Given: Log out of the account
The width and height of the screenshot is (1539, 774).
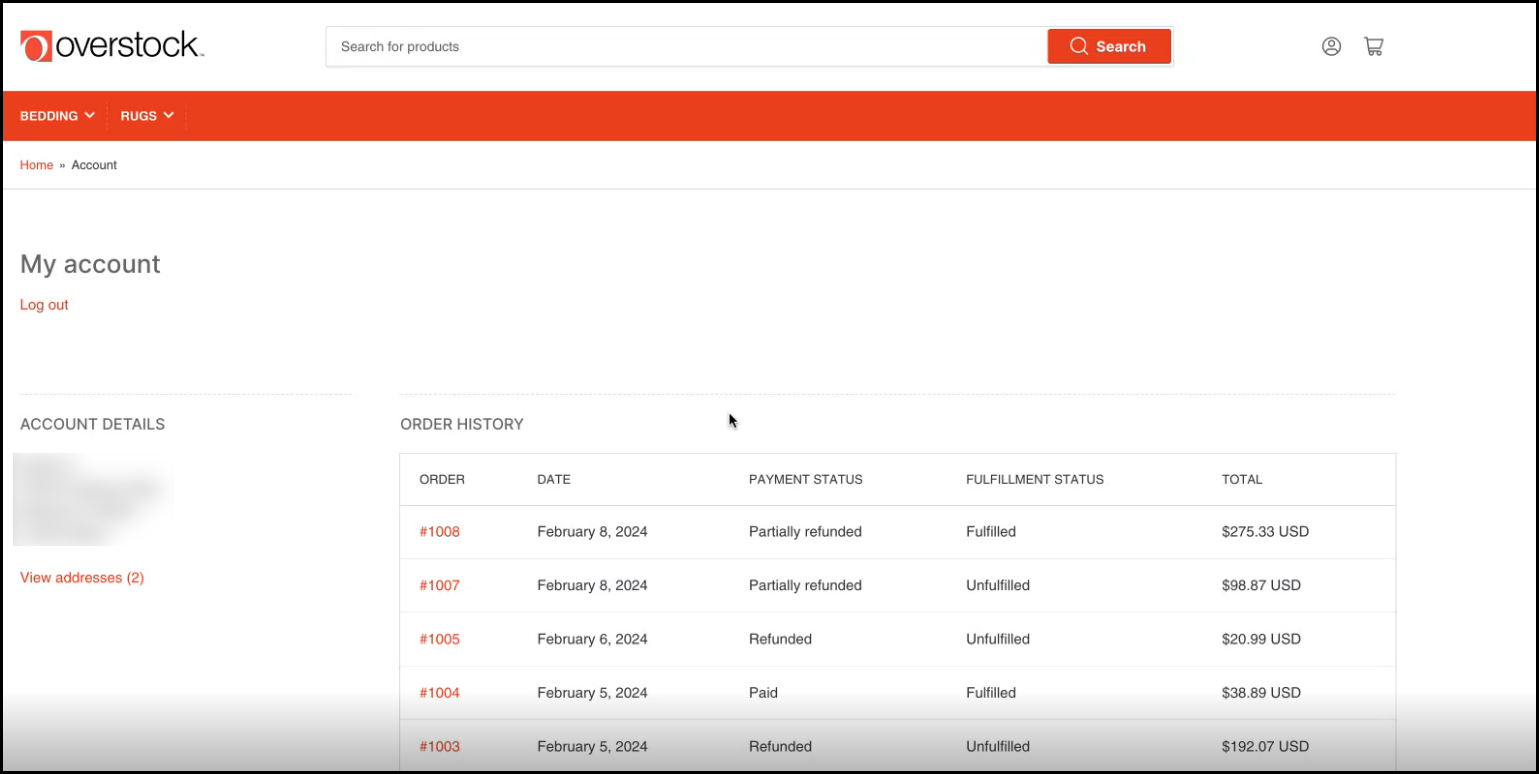Looking at the screenshot, I should coord(43,304).
